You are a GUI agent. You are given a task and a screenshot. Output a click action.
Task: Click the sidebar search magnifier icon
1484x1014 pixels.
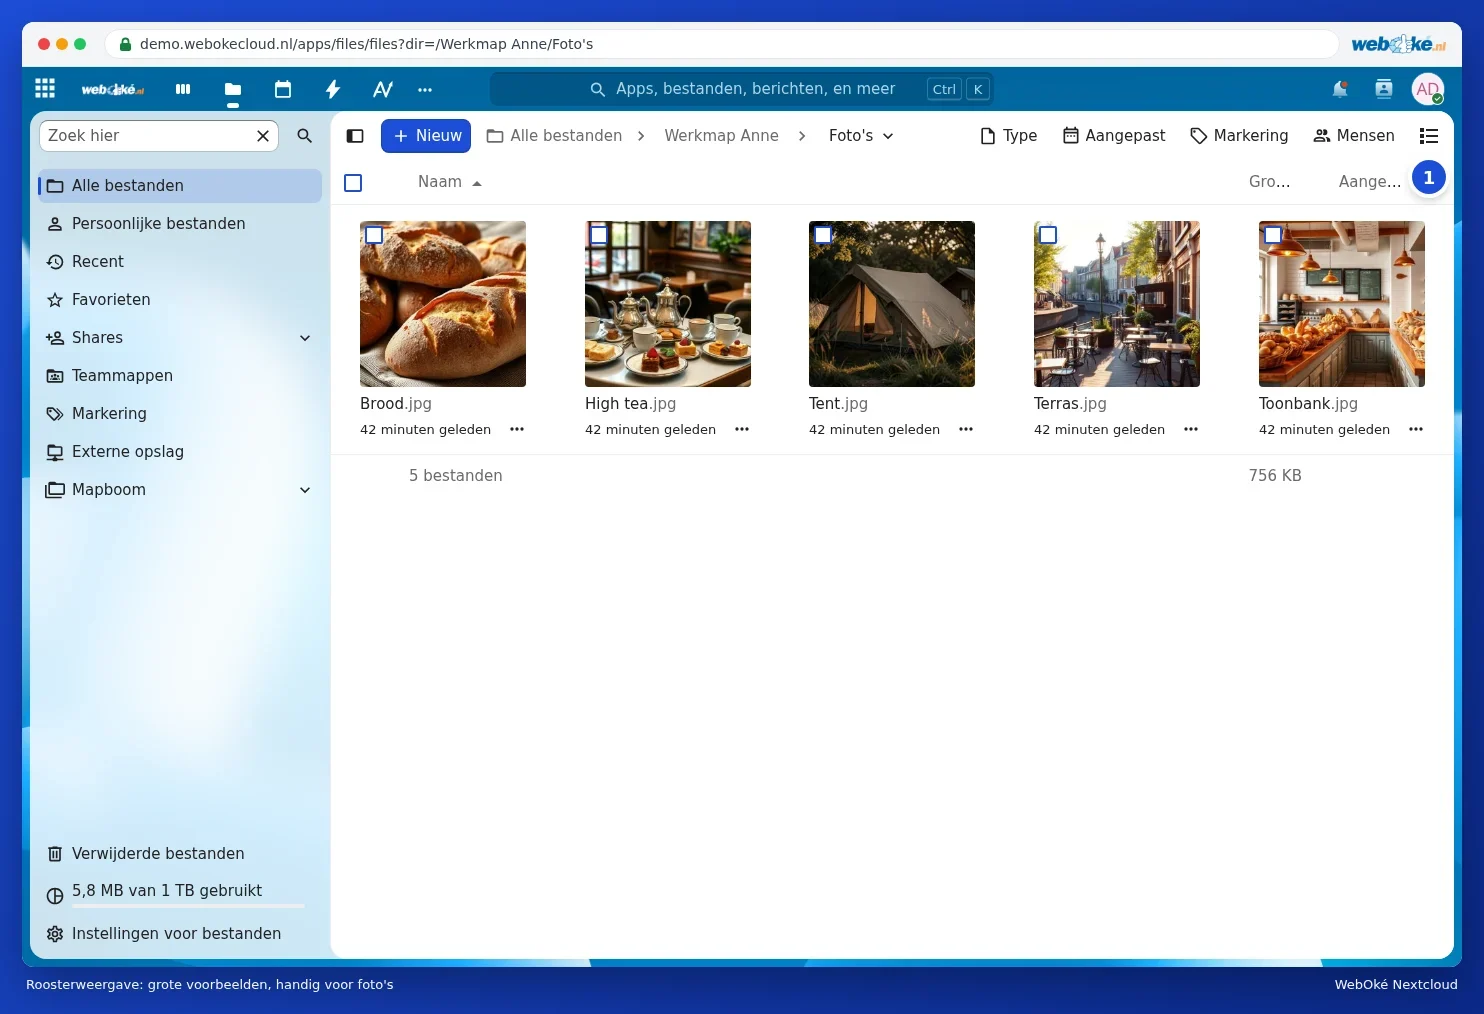(x=305, y=136)
